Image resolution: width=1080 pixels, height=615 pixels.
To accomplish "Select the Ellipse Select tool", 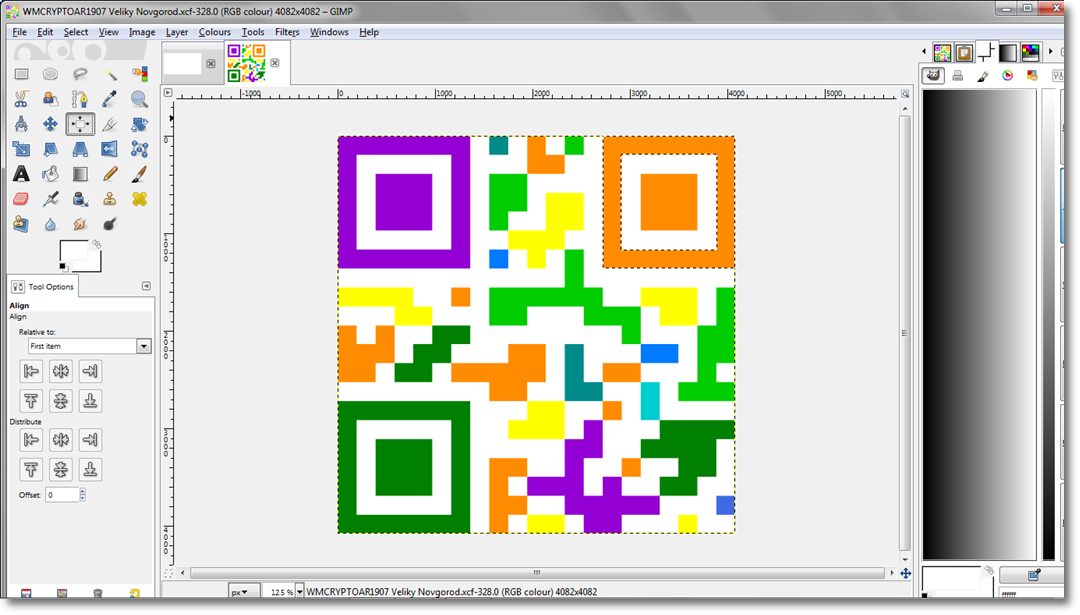I will (50, 74).
